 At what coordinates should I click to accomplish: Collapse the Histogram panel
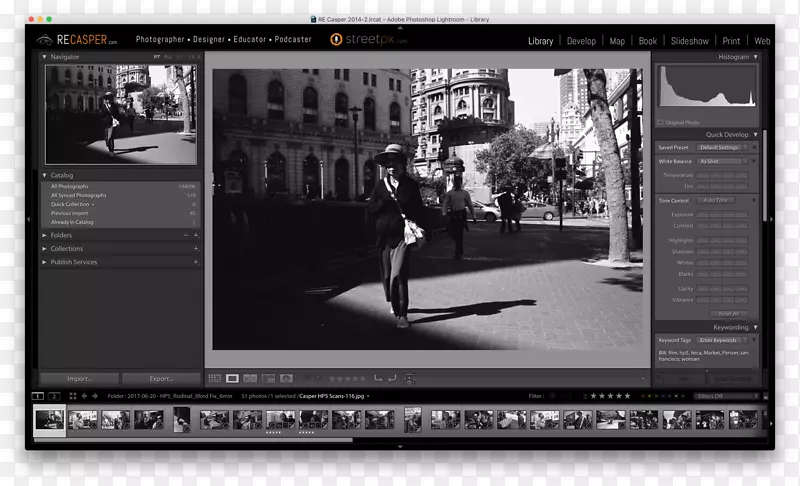tap(756, 57)
